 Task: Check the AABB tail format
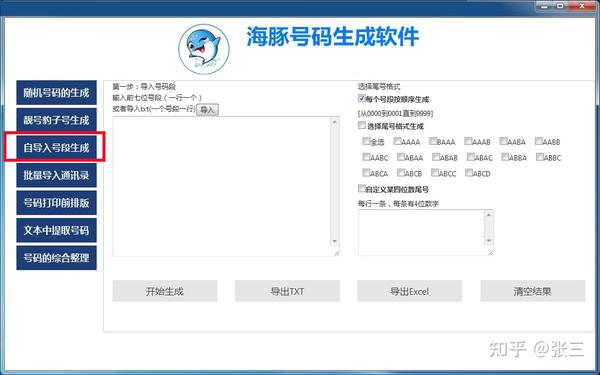(x=538, y=141)
